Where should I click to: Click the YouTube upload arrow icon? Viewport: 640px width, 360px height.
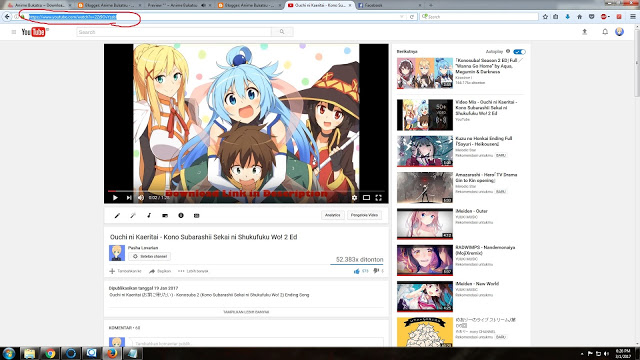click(x=584, y=32)
